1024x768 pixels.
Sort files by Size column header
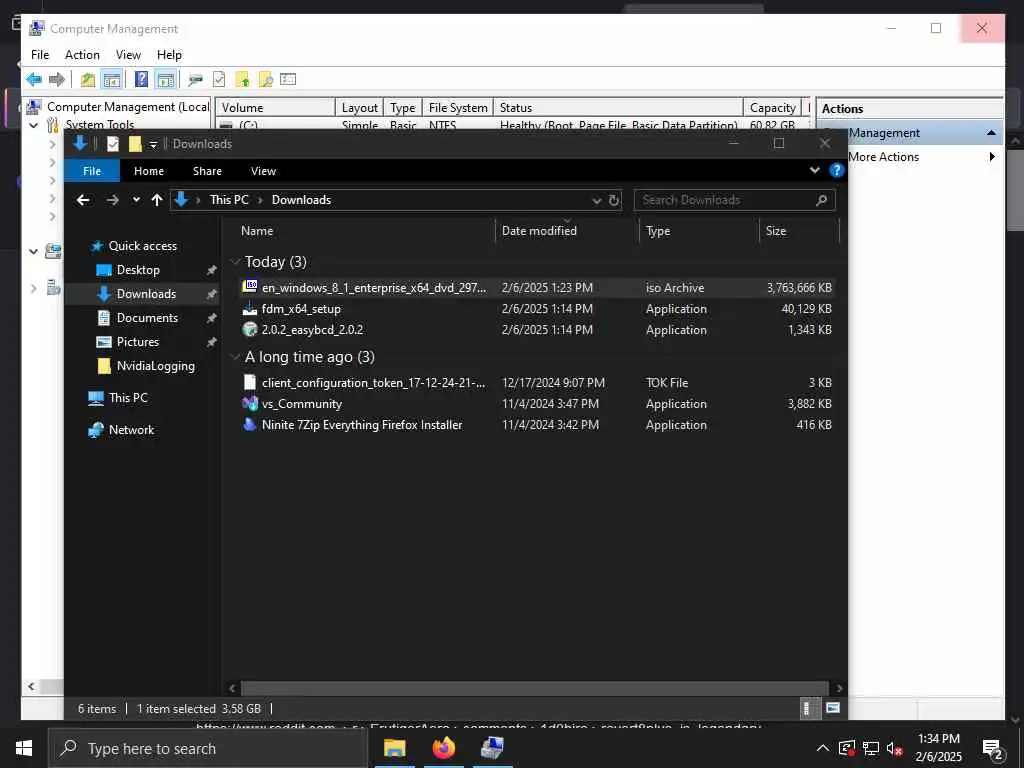pos(776,231)
